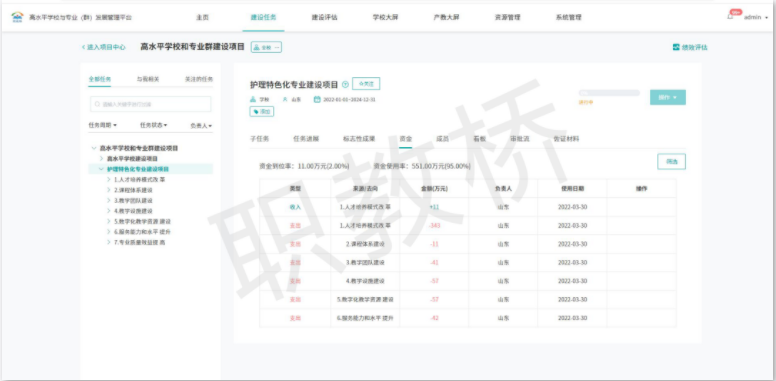Viewport: 776px width, 381px height.
Task: Open the 负责人 filter dropdown
Action: [x=201, y=126]
